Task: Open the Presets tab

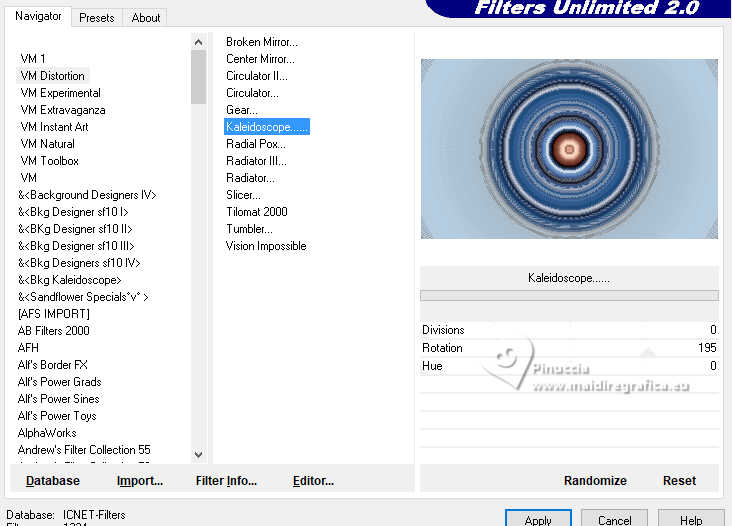Action: (x=97, y=18)
